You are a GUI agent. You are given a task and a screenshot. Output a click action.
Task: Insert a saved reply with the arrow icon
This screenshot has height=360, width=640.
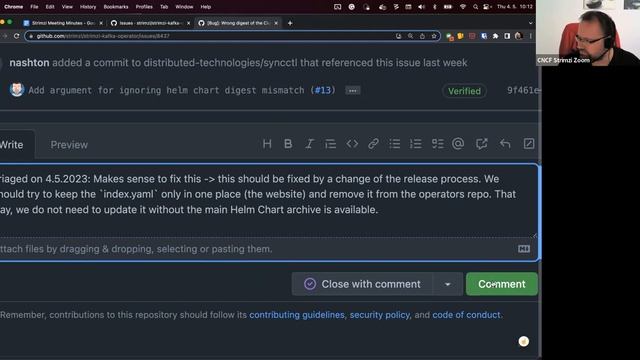pos(505,144)
